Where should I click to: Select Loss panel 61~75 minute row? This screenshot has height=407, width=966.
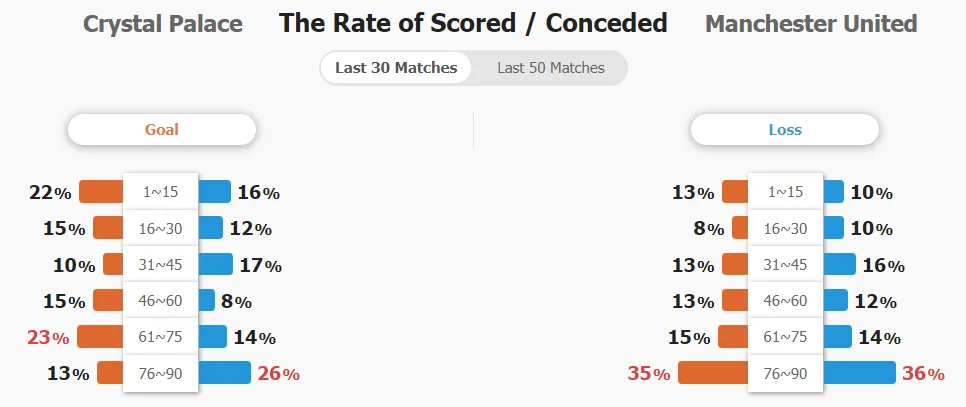coord(785,337)
